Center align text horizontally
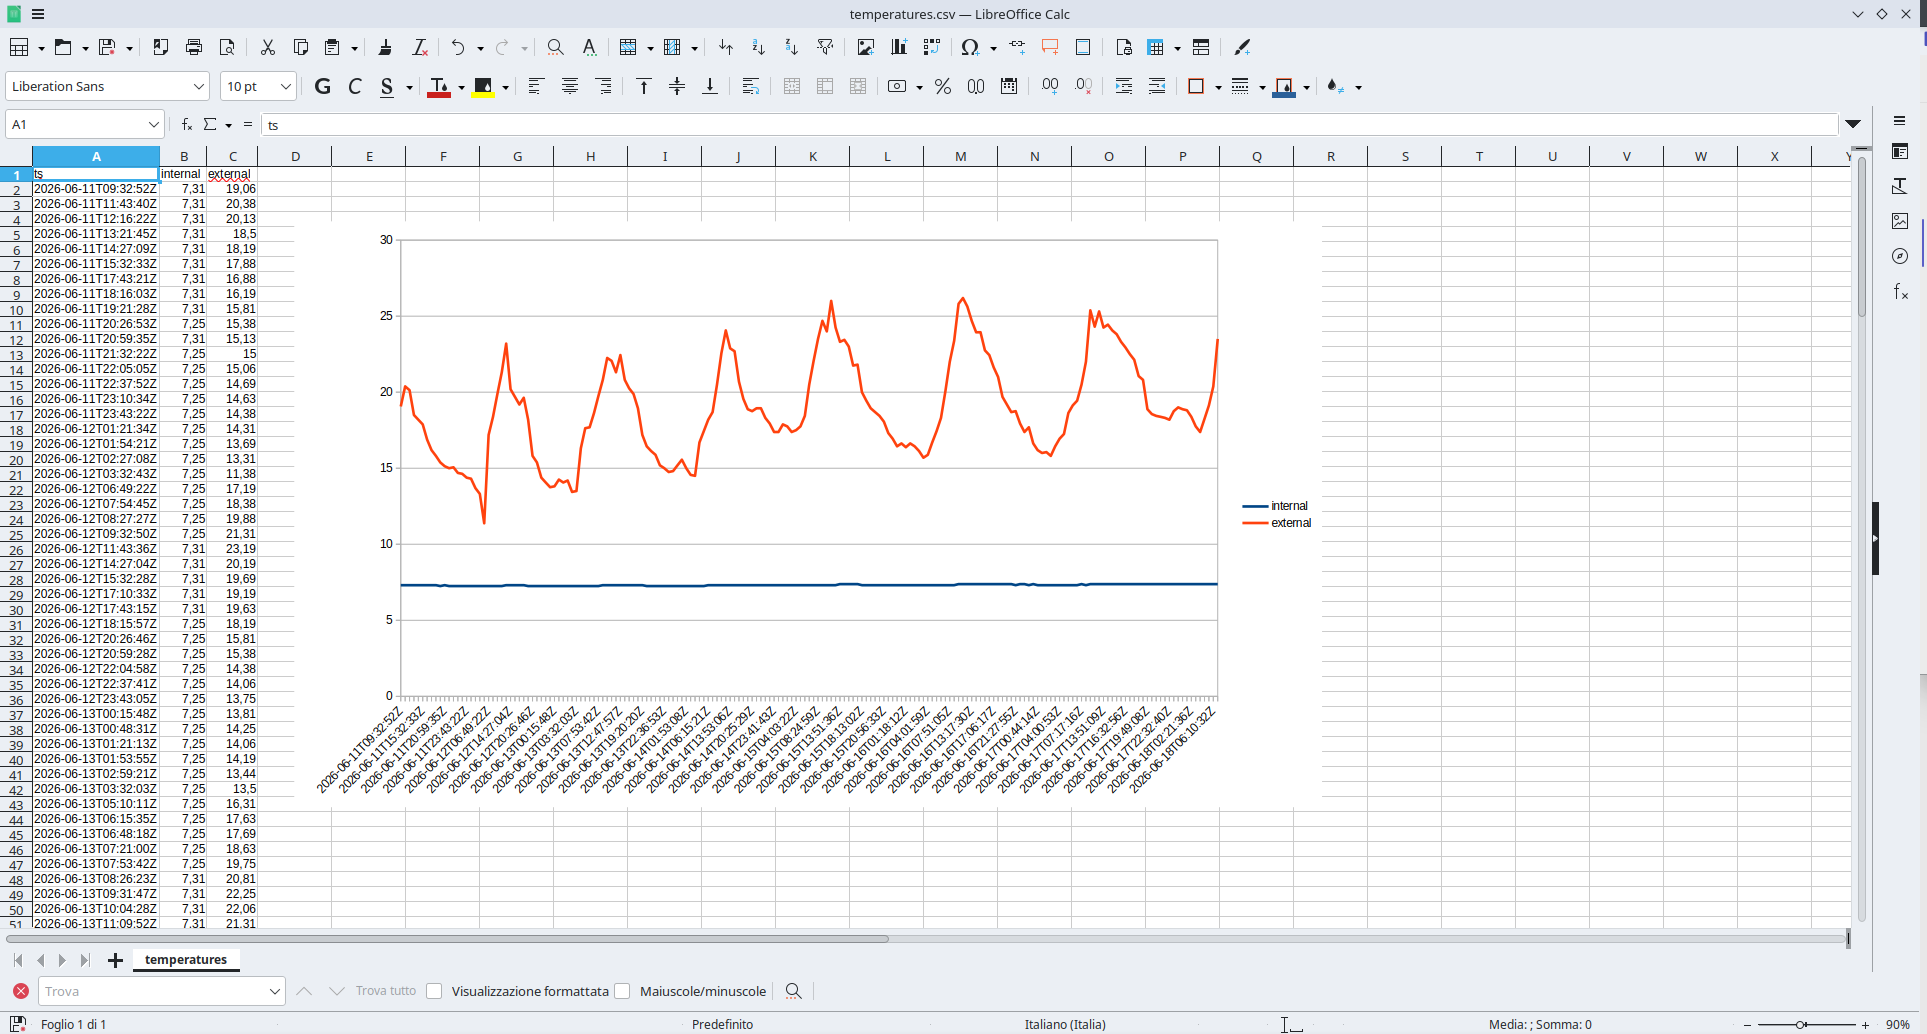This screenshot has width=1927, height=1034. [x=570, y=86]
